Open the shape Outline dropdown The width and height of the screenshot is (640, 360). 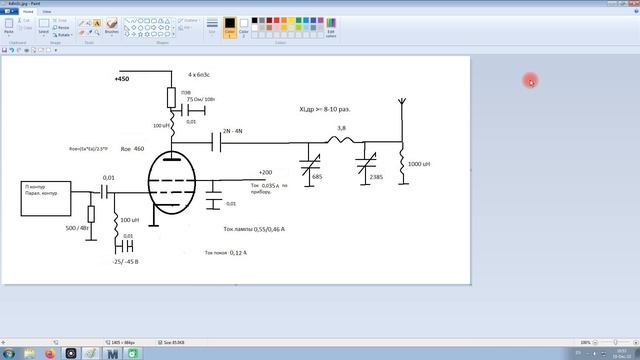click(188, 20)
